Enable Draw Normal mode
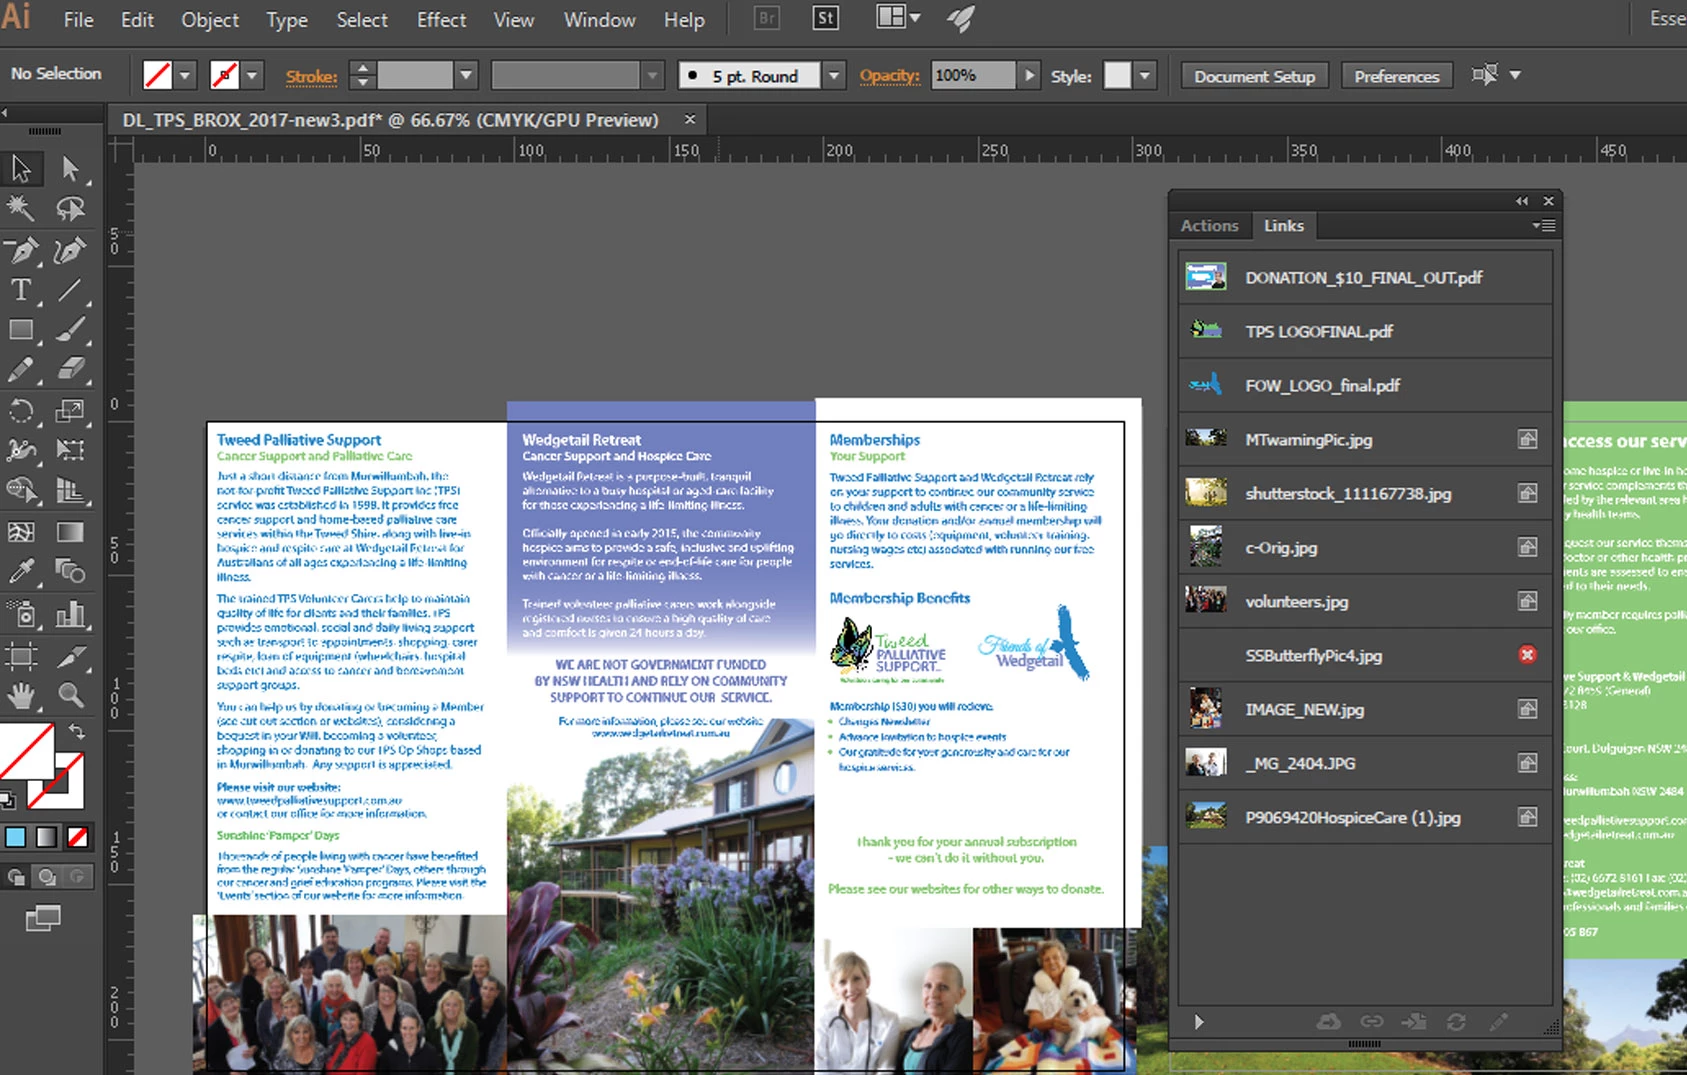The width and height of the screenshot is (1687, 1075). pyautogui.click(x=17, y=877)
